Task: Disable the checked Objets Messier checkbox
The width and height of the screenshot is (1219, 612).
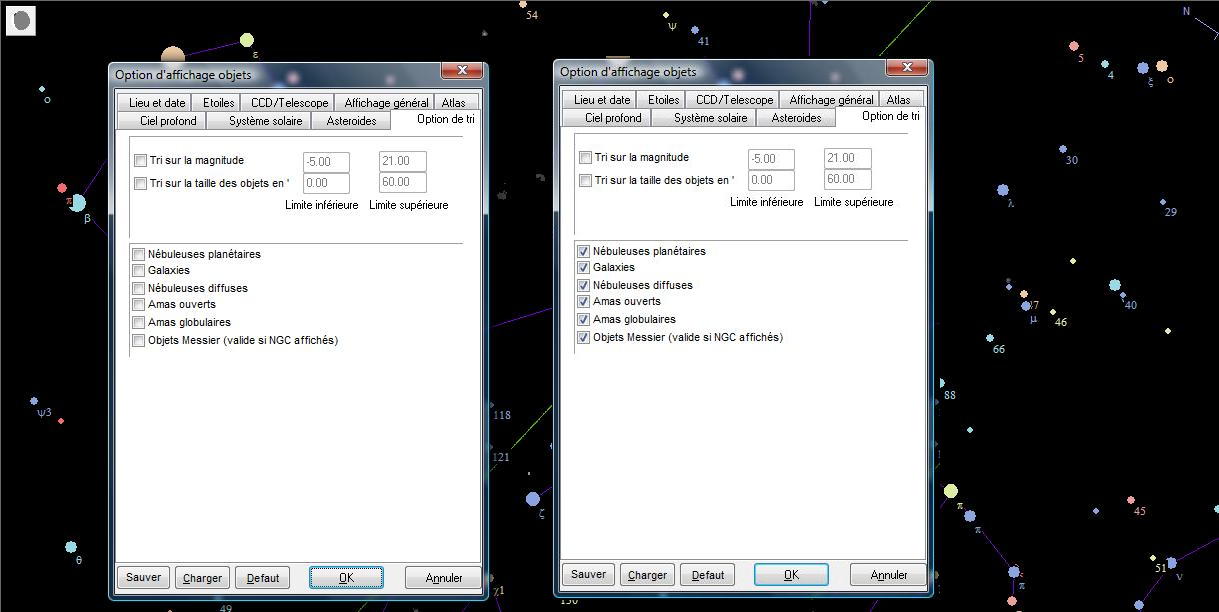Action: 584,338
